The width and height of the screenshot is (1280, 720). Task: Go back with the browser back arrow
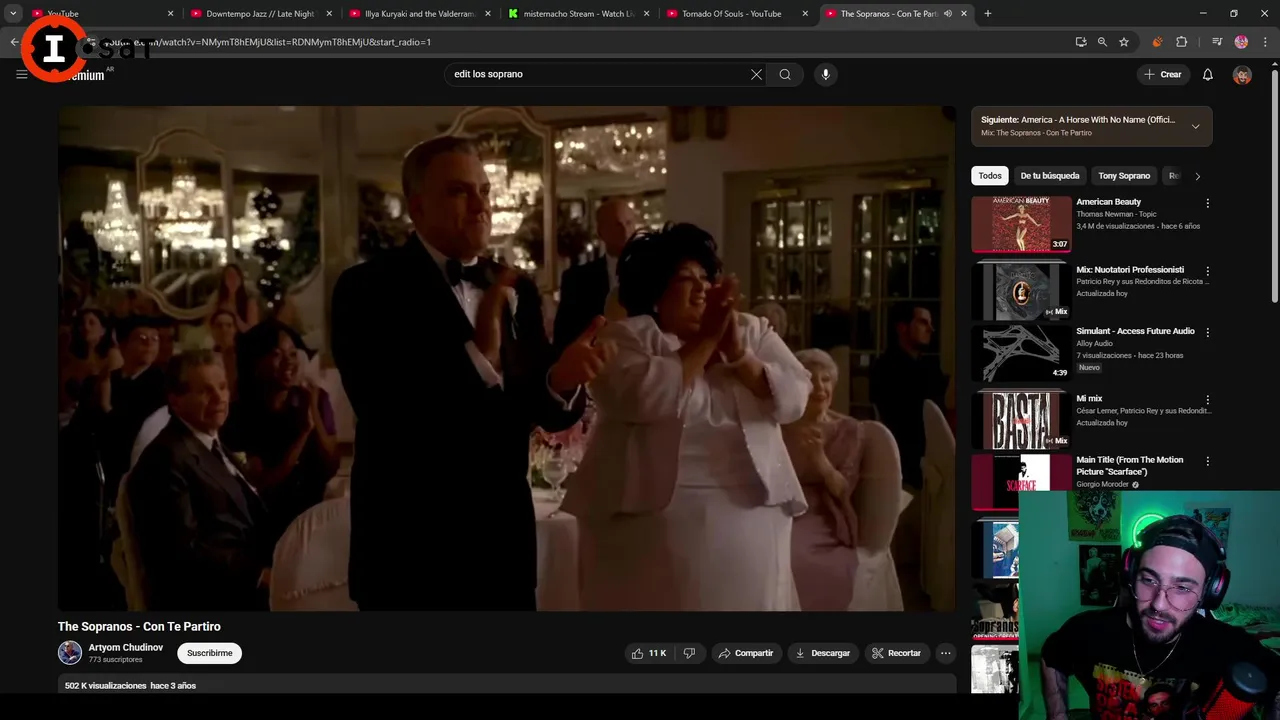click(14, 42)
